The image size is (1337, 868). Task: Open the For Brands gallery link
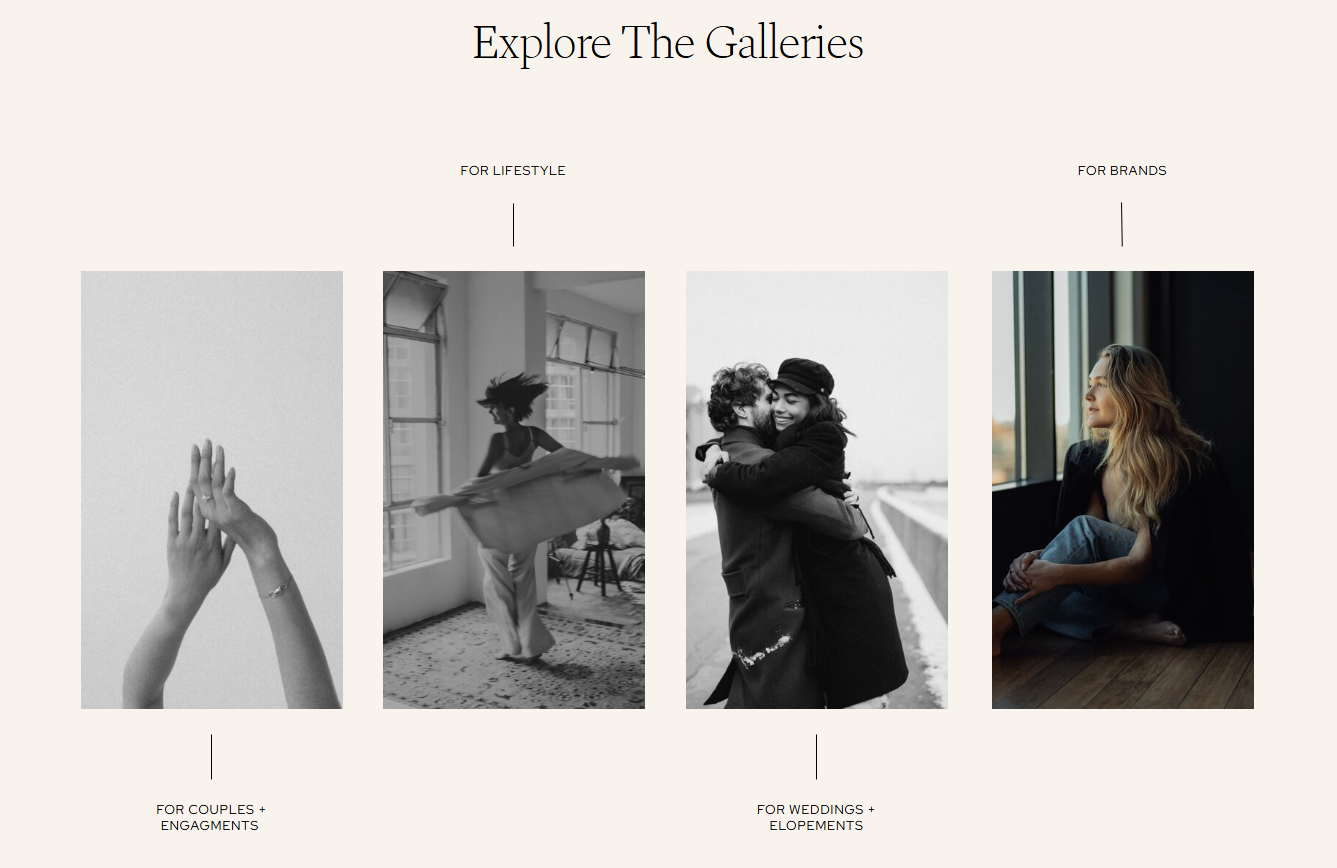click(1122, 171)
